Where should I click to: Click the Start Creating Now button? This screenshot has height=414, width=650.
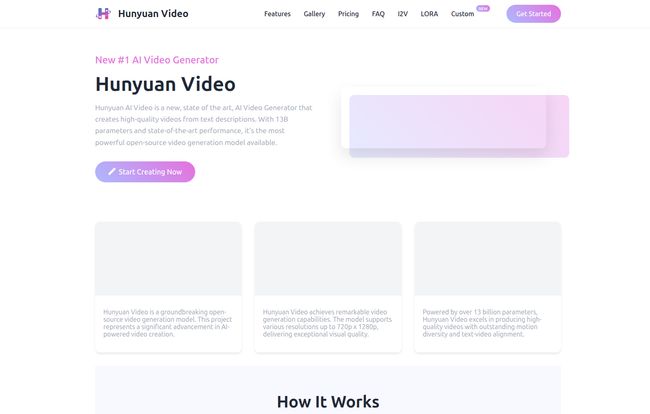[145, 172]
